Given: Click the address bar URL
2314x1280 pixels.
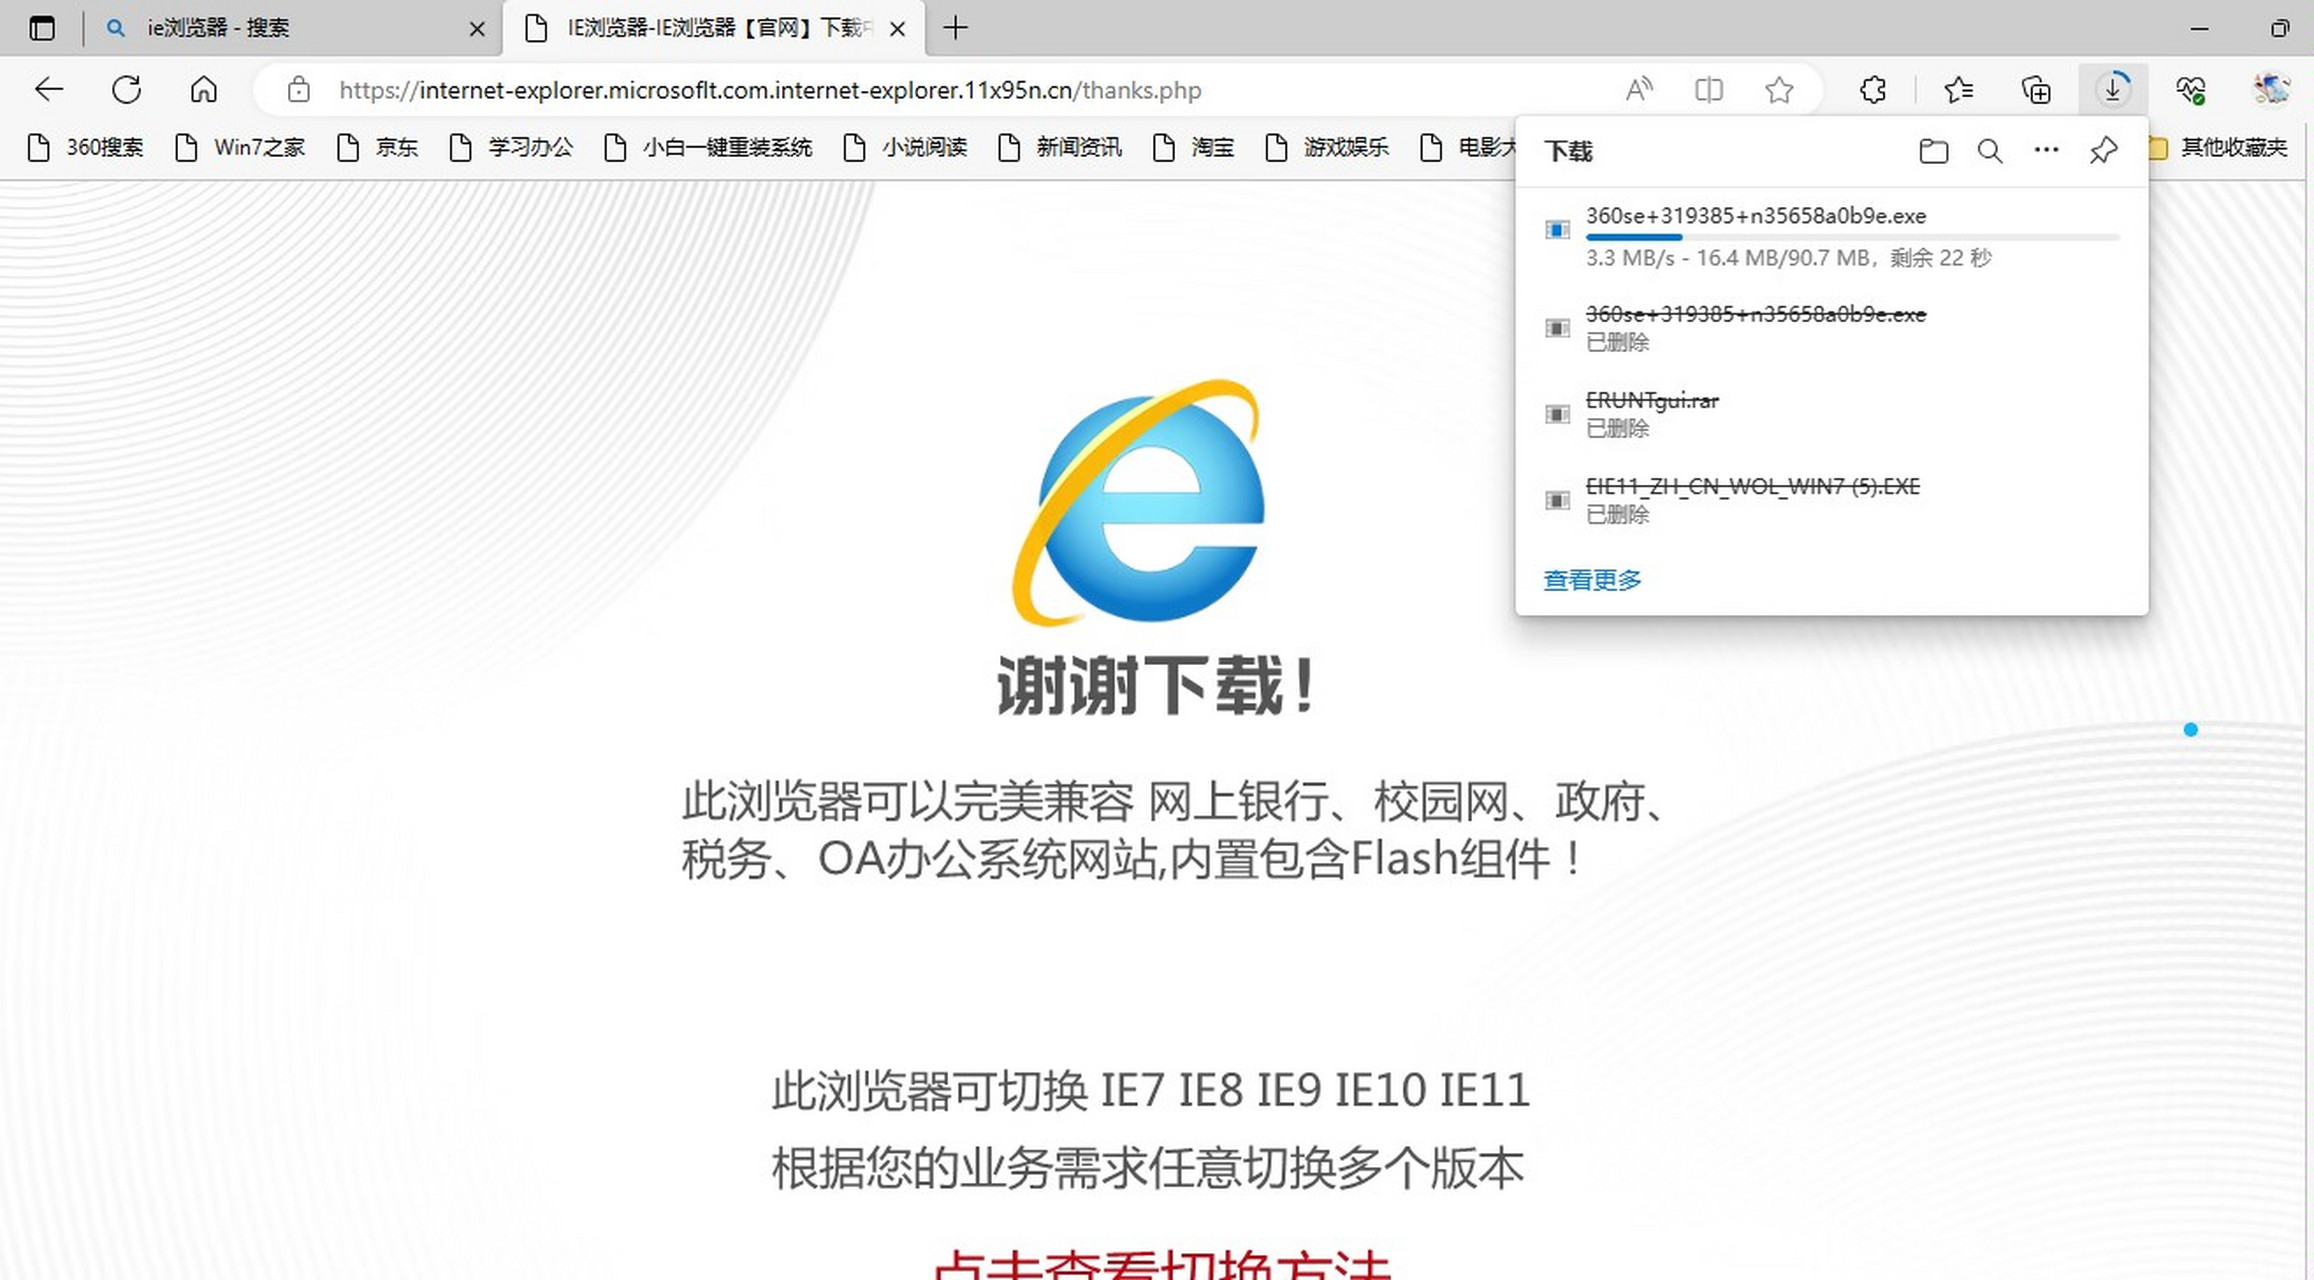Looking at the screenshot, I should [x=770, y=91].
